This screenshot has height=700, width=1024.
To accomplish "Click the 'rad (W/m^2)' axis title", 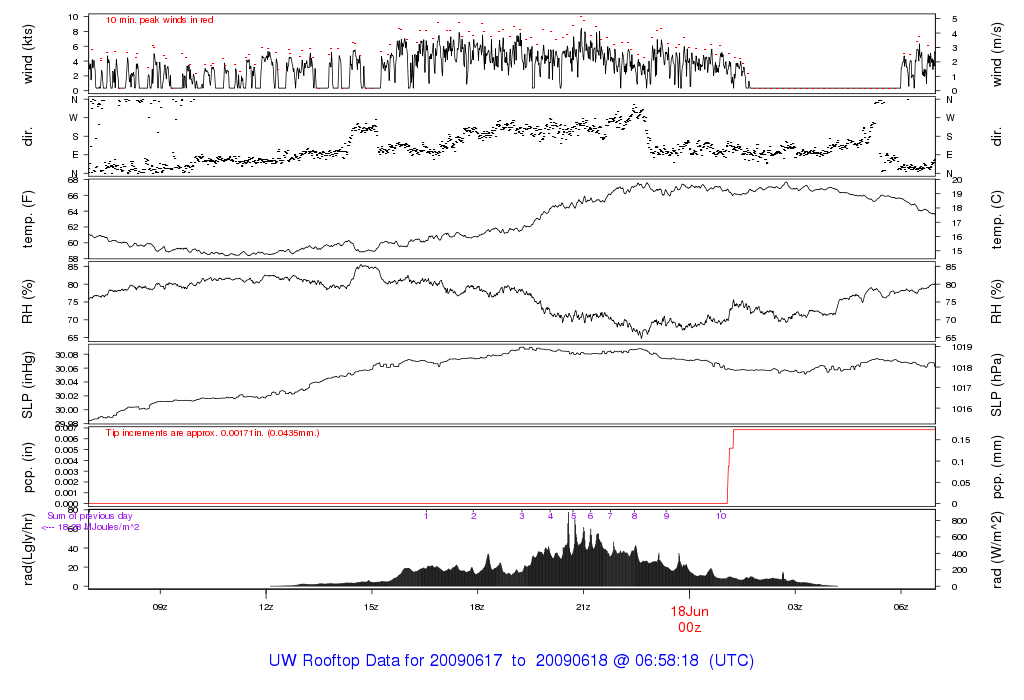I will coord(996,550).
